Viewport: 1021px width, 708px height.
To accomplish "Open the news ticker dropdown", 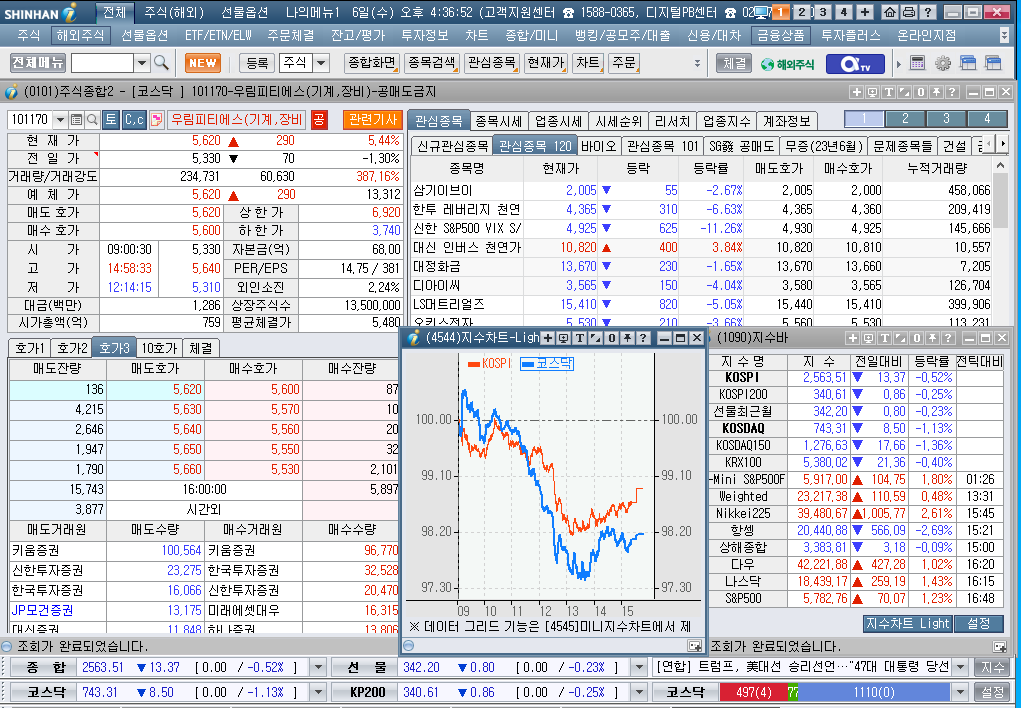I will click(960, 667).
